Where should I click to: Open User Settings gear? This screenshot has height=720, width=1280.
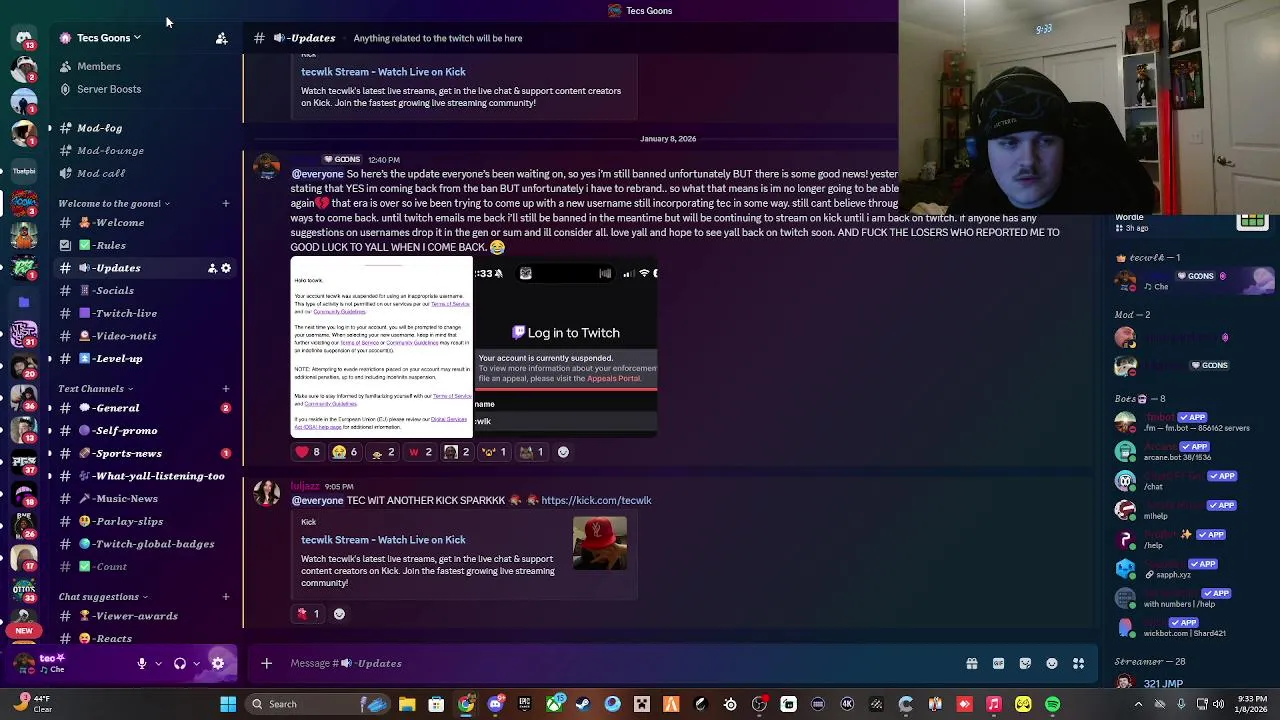tap(218, 663)
